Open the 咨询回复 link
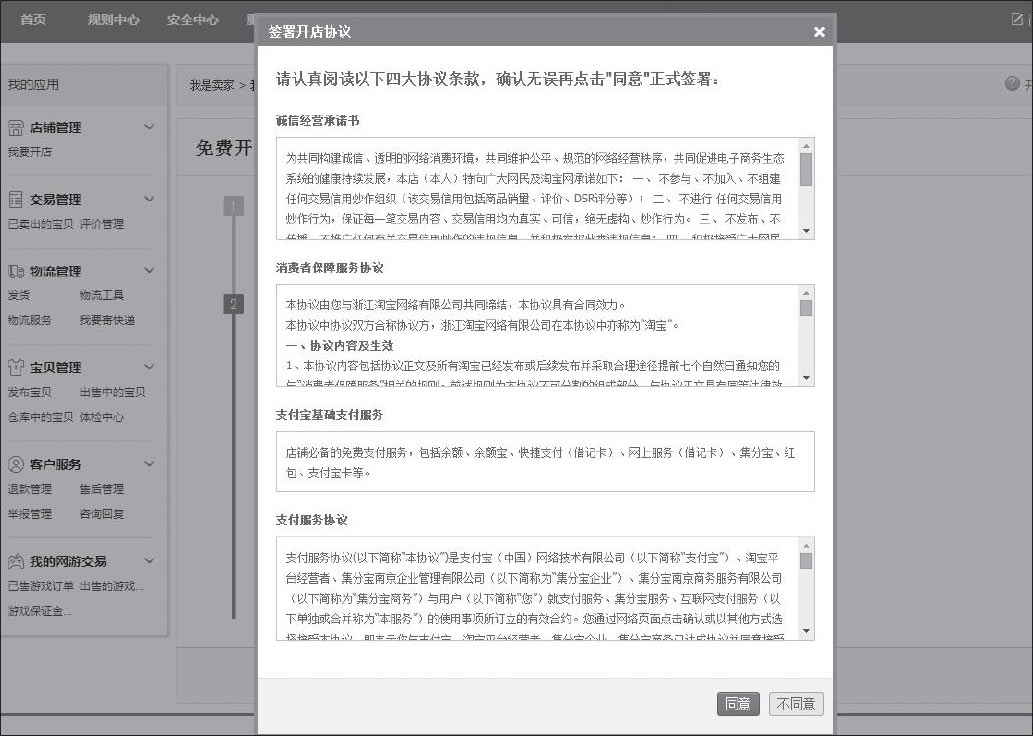Viewport: 1033px width, 736px height. [x=101, y=514]
